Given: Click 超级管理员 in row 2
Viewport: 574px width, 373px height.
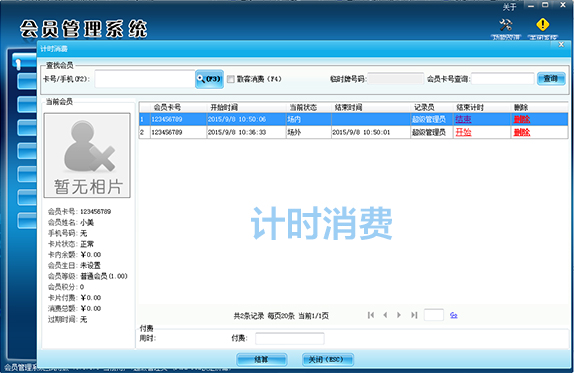Looking at the screenshot, I should [x=429, y=132].
